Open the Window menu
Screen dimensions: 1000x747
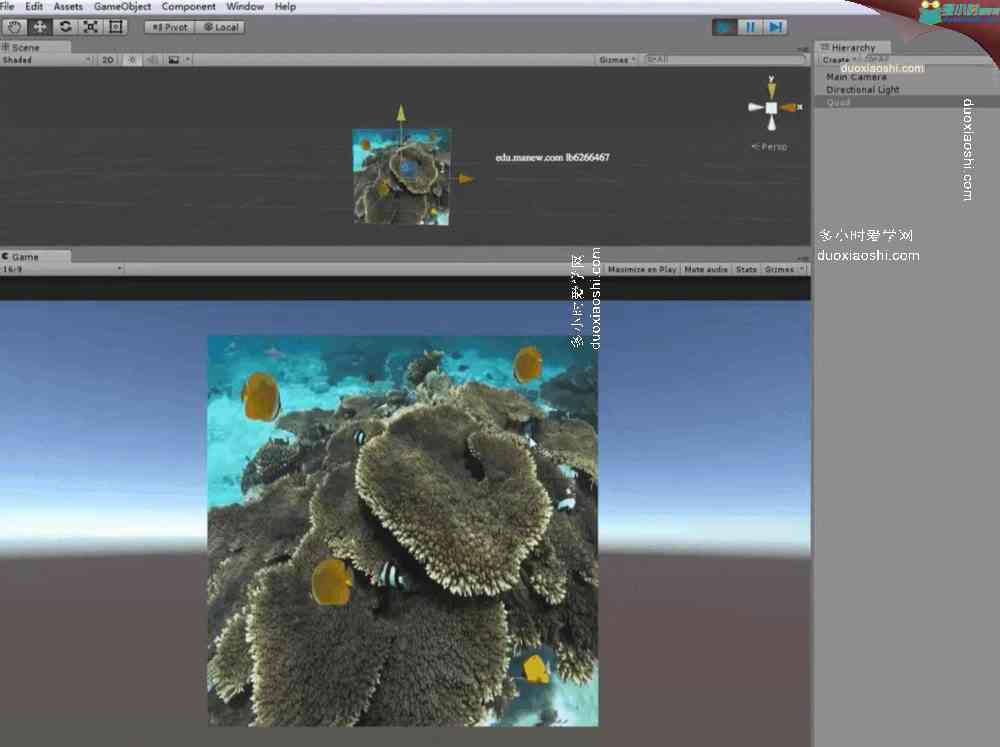click(245, 6)
